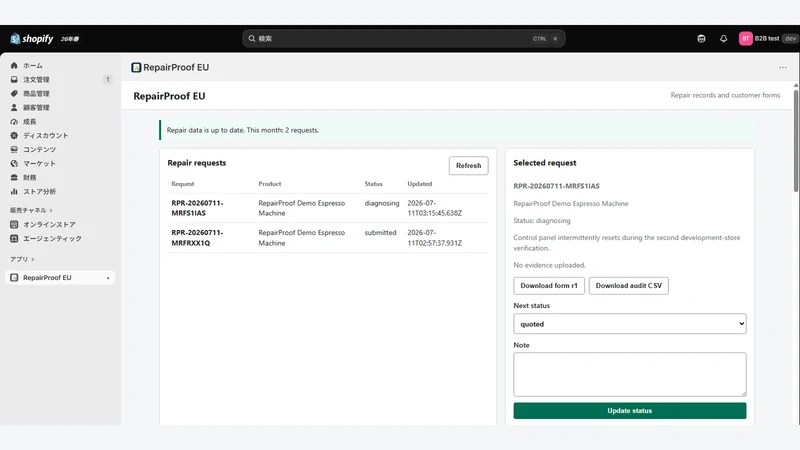
Task: Open notifications bell
Action: point(723,39)
